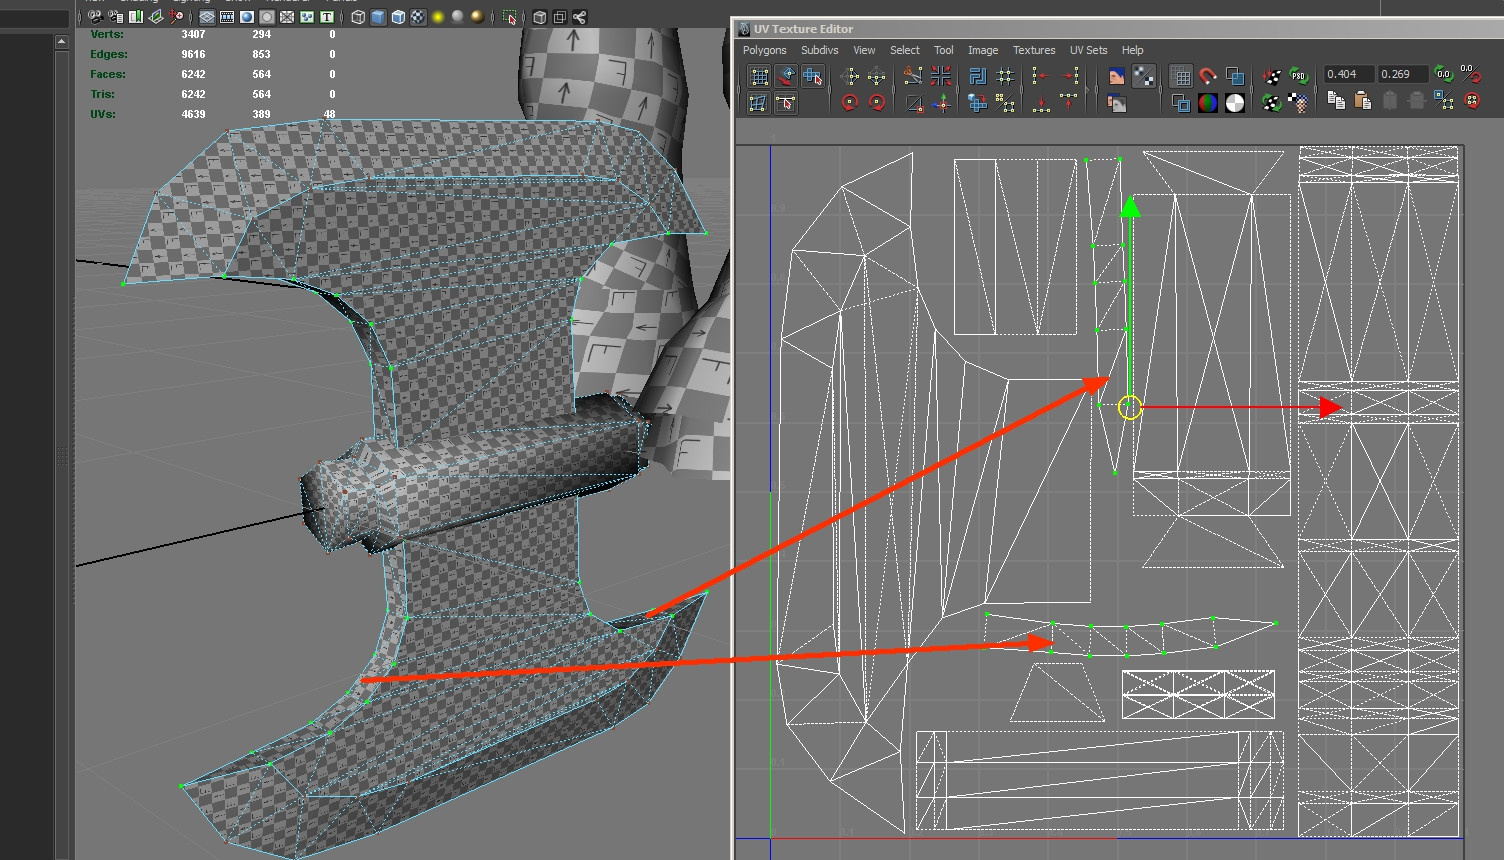Align selected UVs to minimum V
Image resolution: width=1504 pixels, height=860 pixels.
coord(1041,103)
